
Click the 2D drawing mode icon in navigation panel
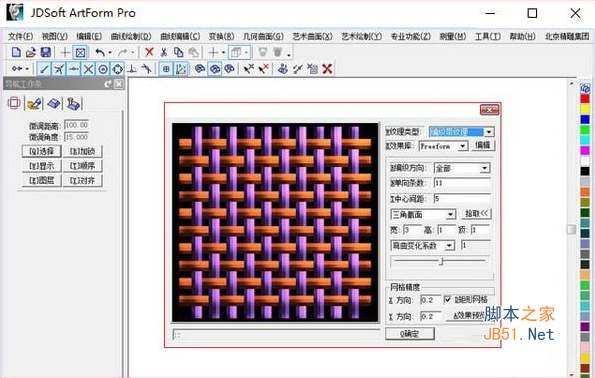(x=14, y=103)
